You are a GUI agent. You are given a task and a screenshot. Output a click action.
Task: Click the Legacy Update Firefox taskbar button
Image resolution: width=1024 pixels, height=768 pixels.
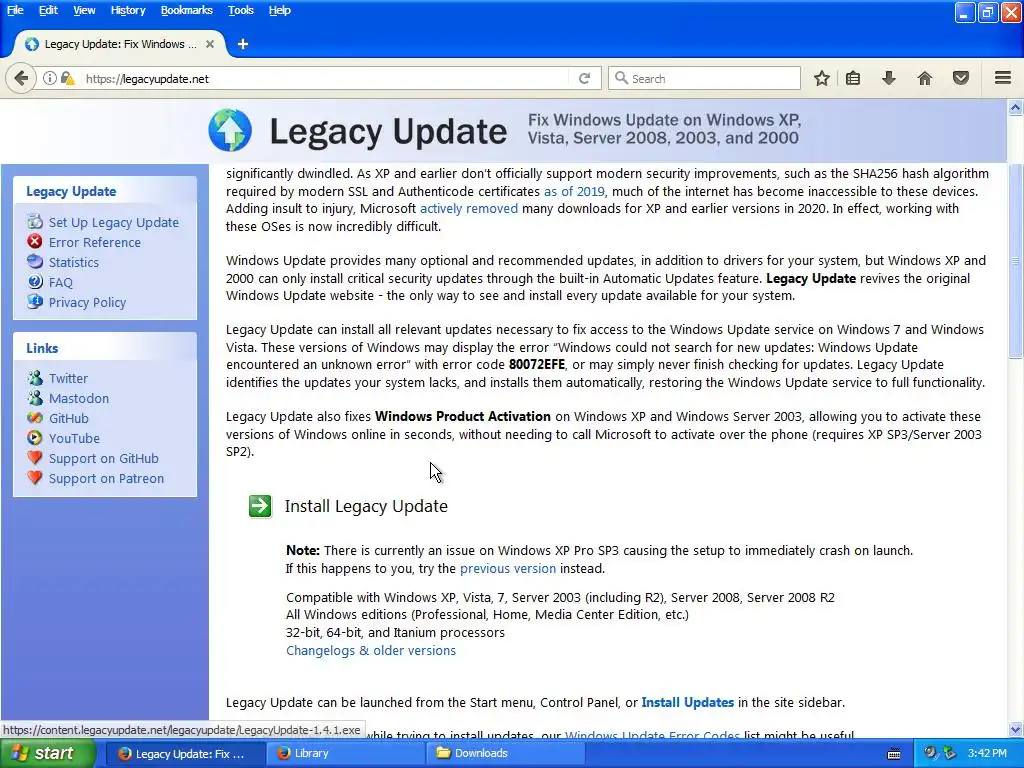[185, 753]
